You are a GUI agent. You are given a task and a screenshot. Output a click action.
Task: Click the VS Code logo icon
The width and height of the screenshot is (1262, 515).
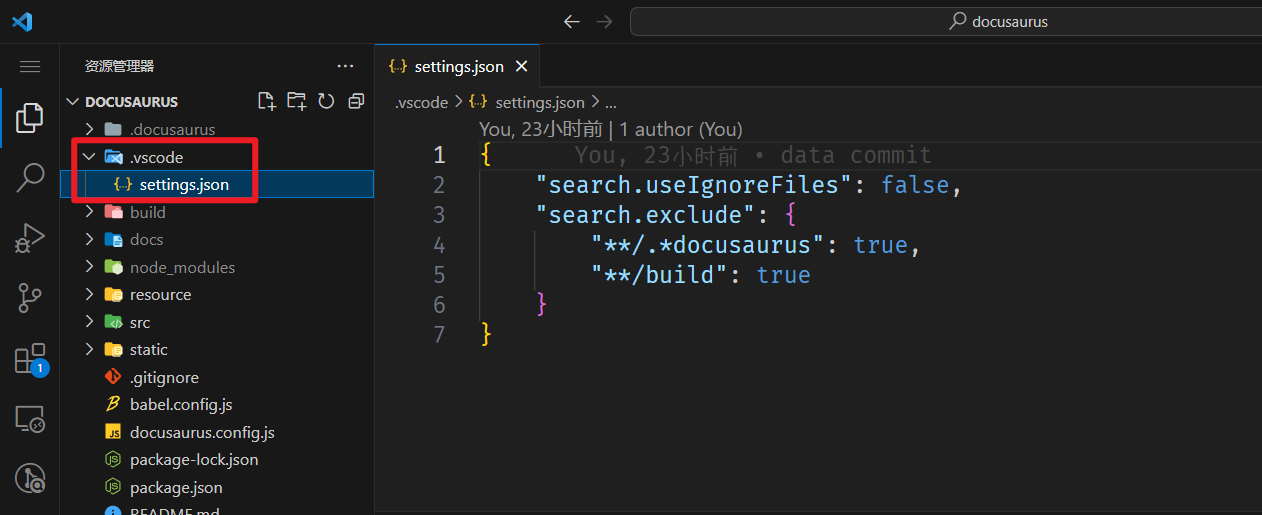point(22,21)
